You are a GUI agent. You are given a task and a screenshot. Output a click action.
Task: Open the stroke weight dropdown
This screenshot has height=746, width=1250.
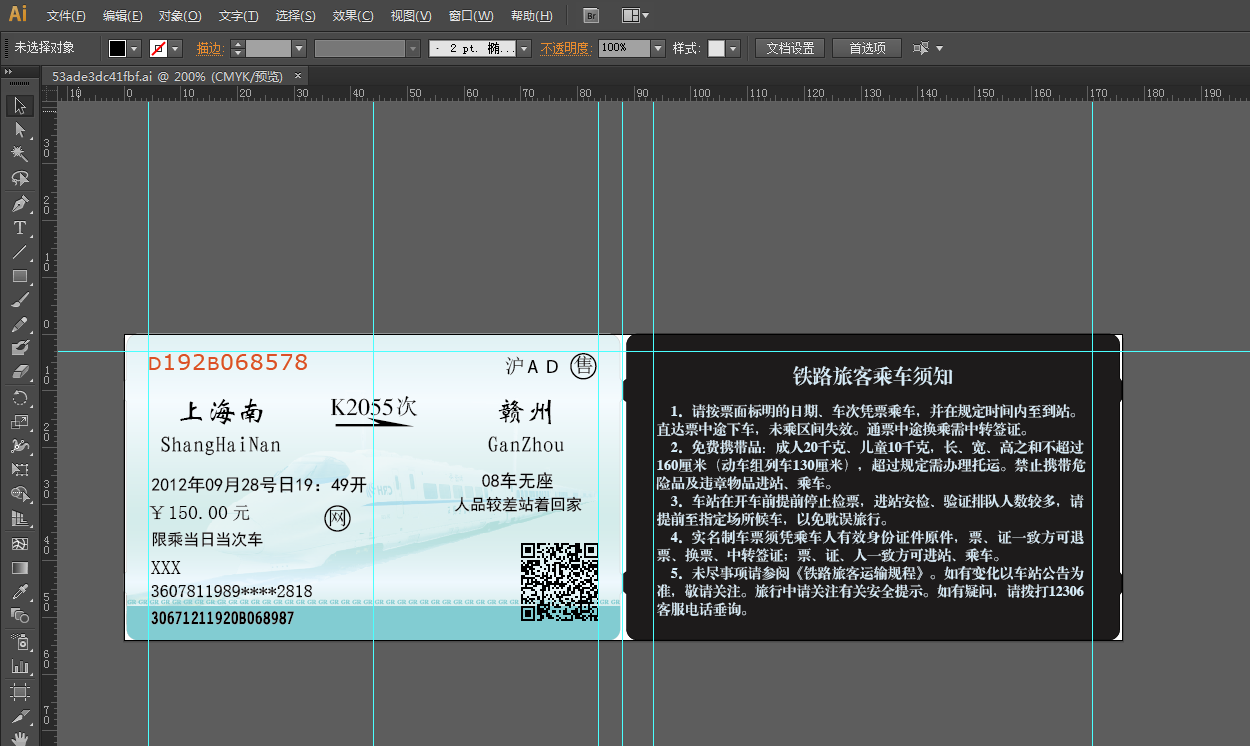coord(299,48)
